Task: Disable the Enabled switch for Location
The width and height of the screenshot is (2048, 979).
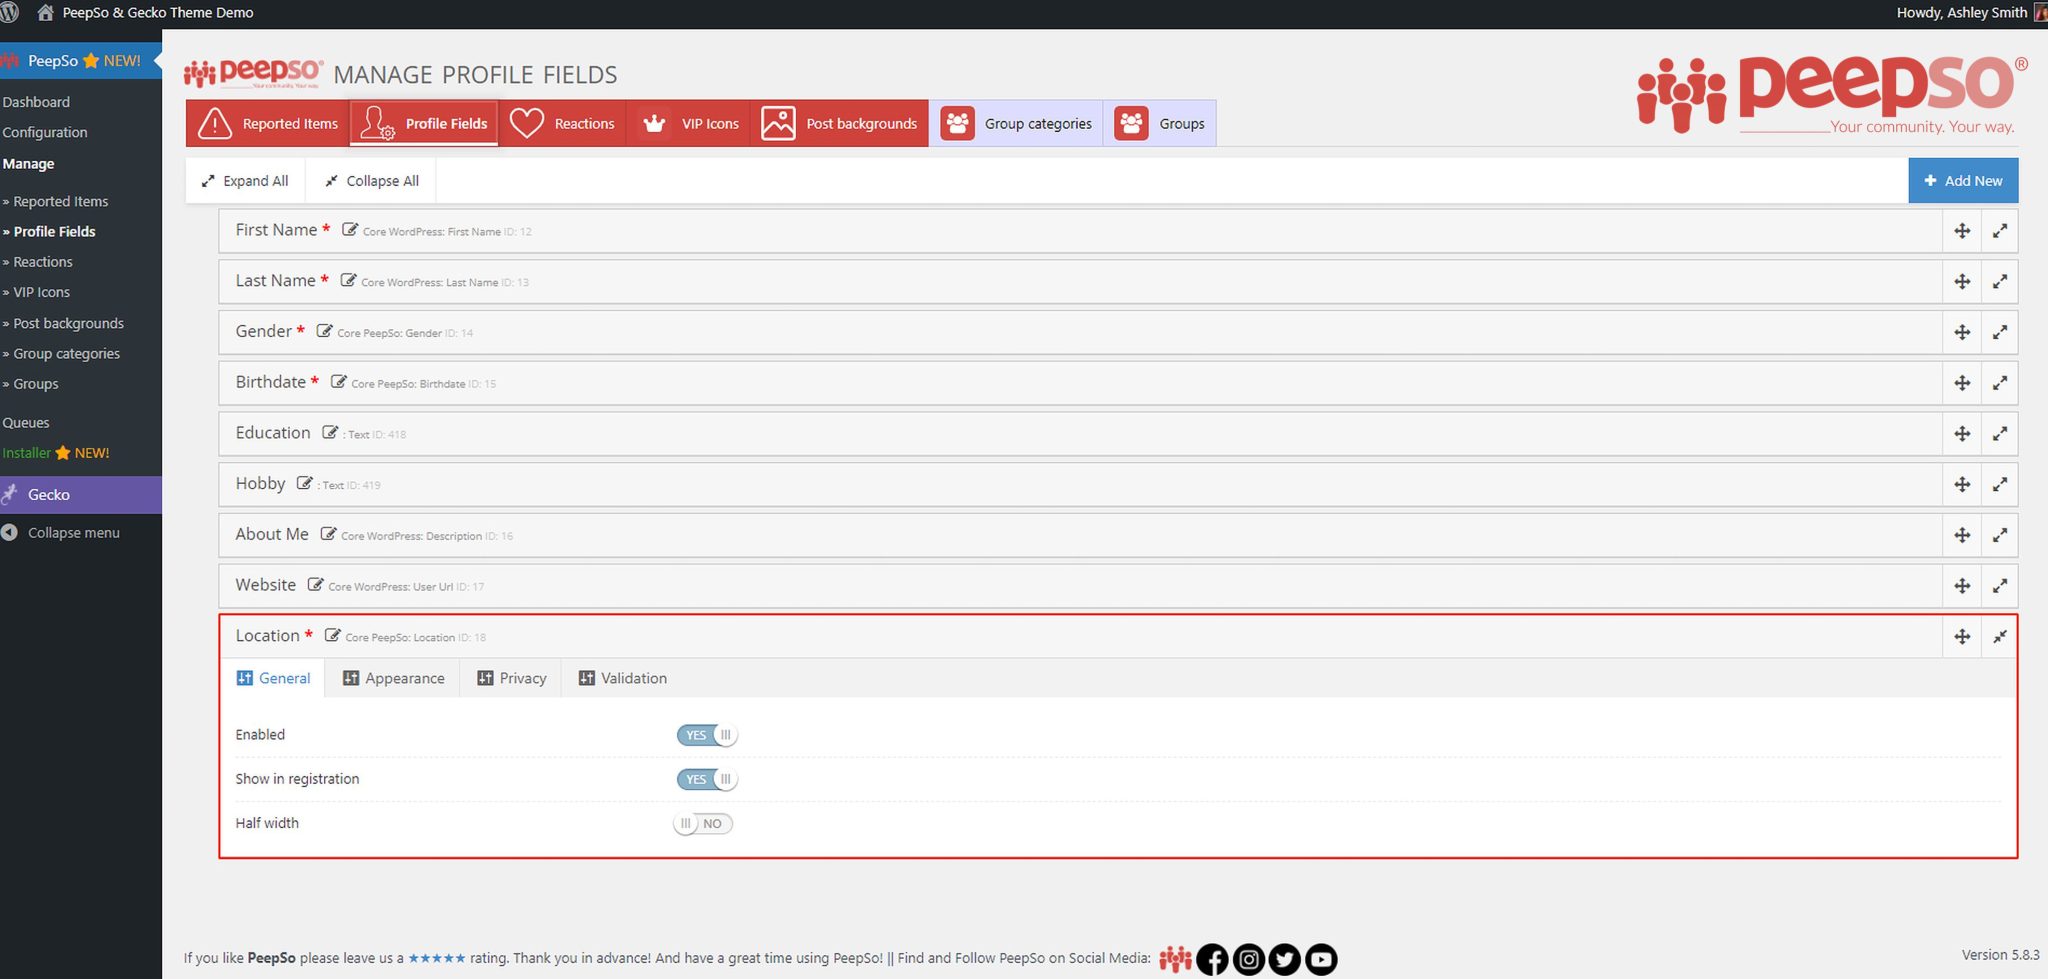Action: [x=706, y=734]
